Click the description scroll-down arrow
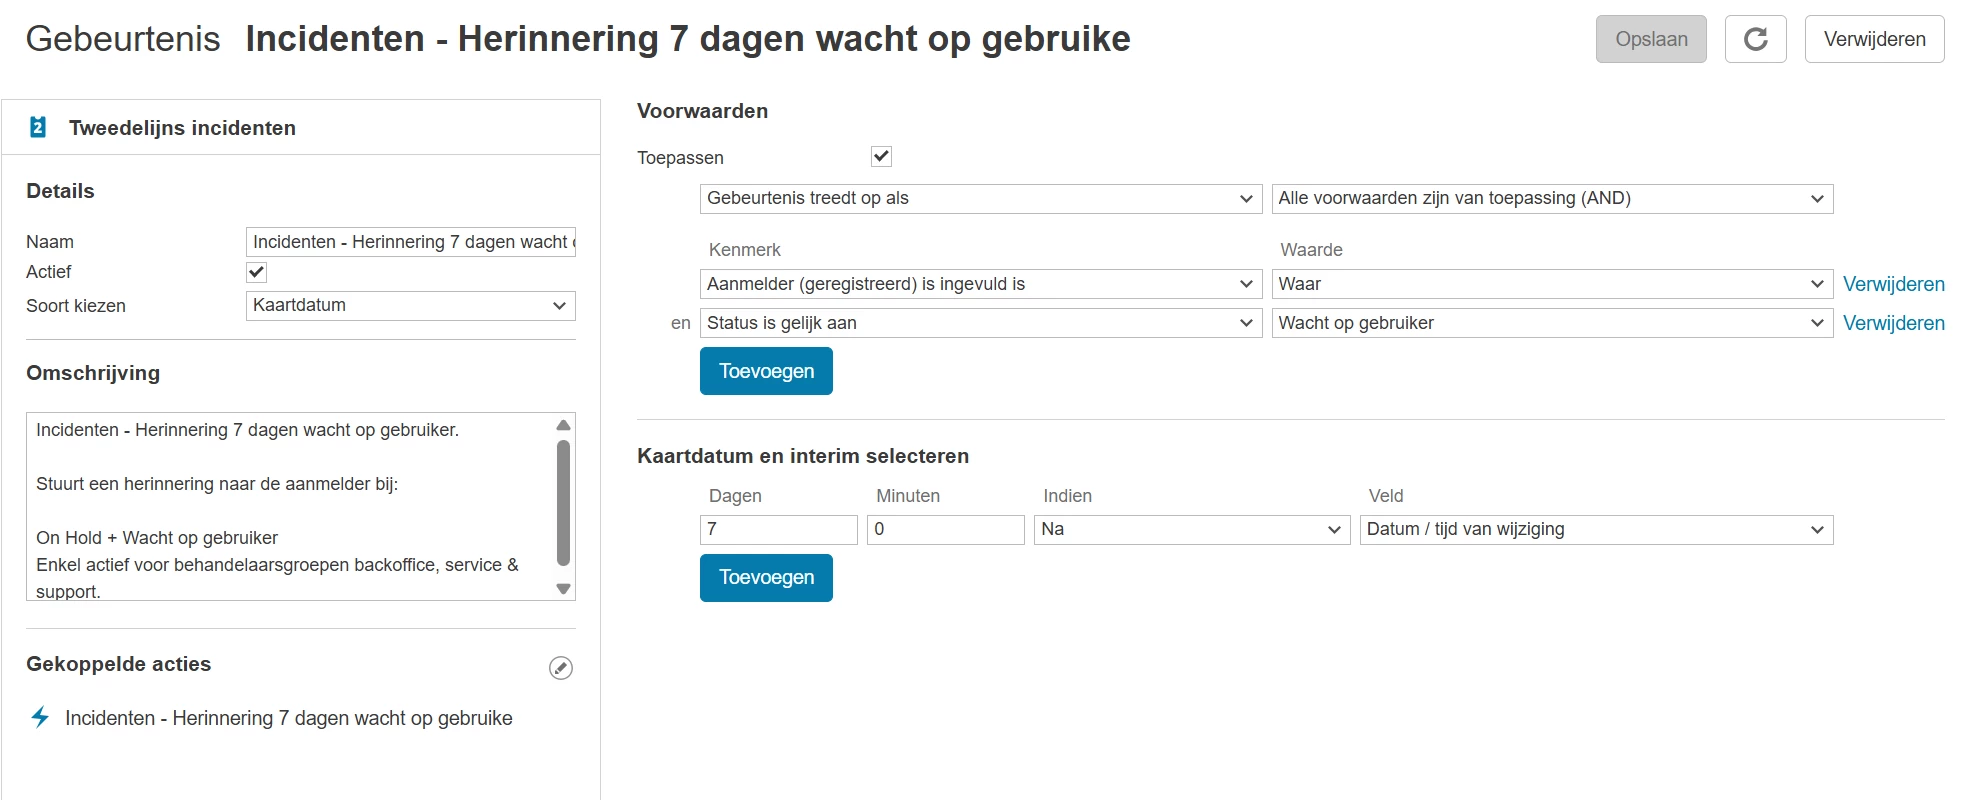Image resolution: width=1977 pixels, height=800 pixels. [563, 589]
